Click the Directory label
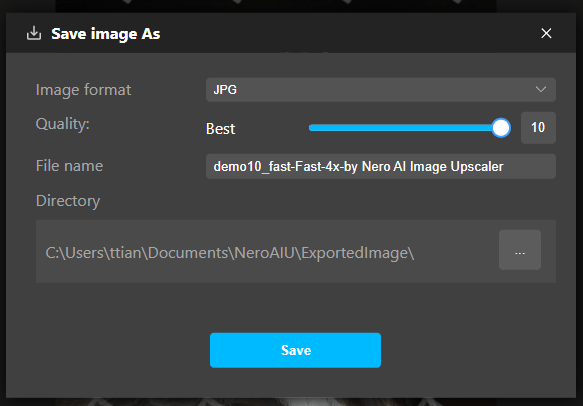This screenshot has height=406, width=583. pyautogui.click(x=68, y=201)
